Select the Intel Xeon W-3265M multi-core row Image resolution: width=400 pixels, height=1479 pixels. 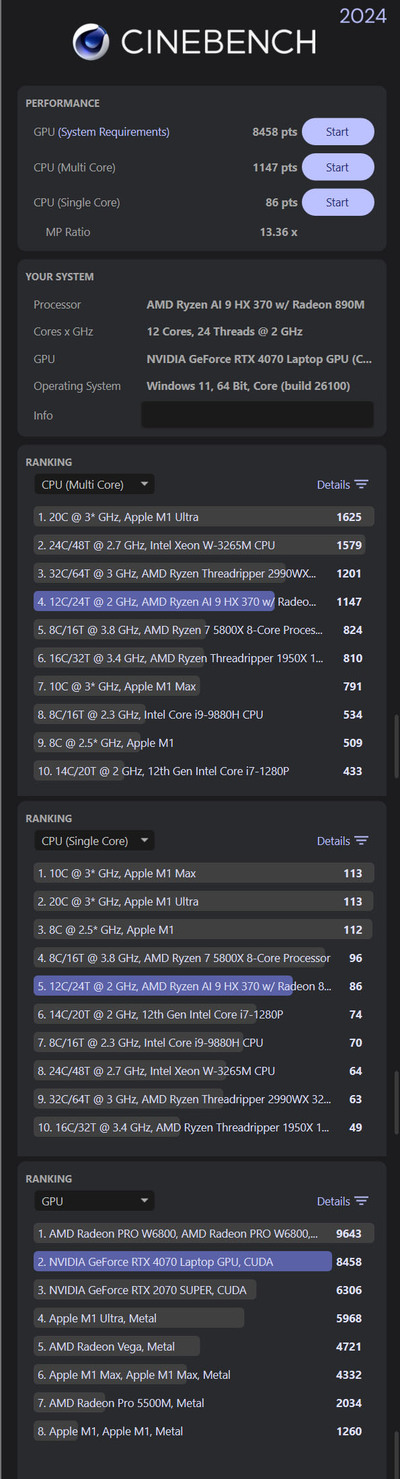tap(204, 545)
